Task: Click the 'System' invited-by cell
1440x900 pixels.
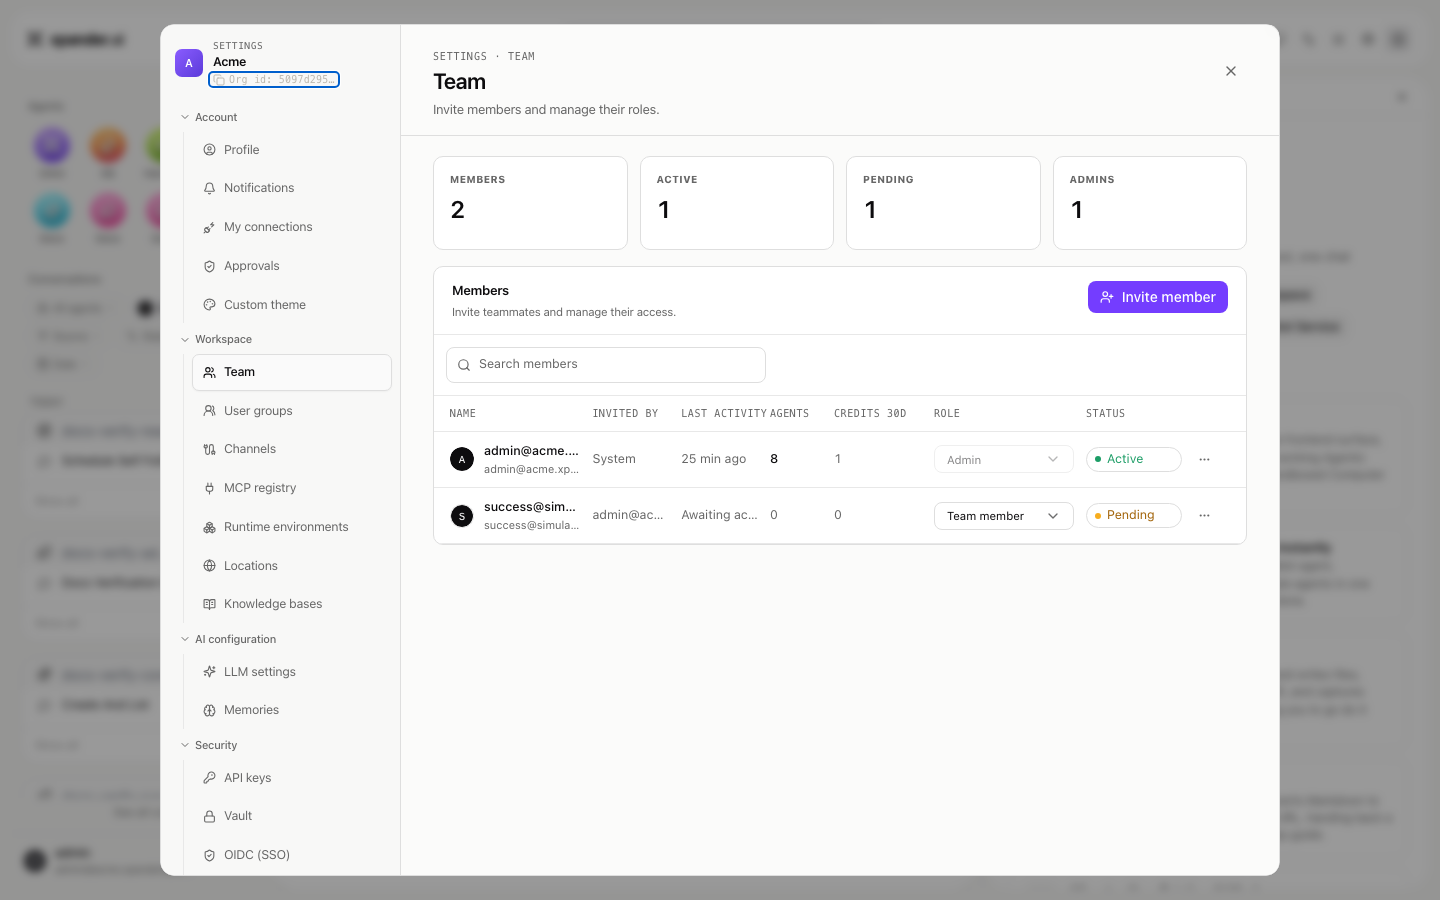Action: tap(614, 459)
